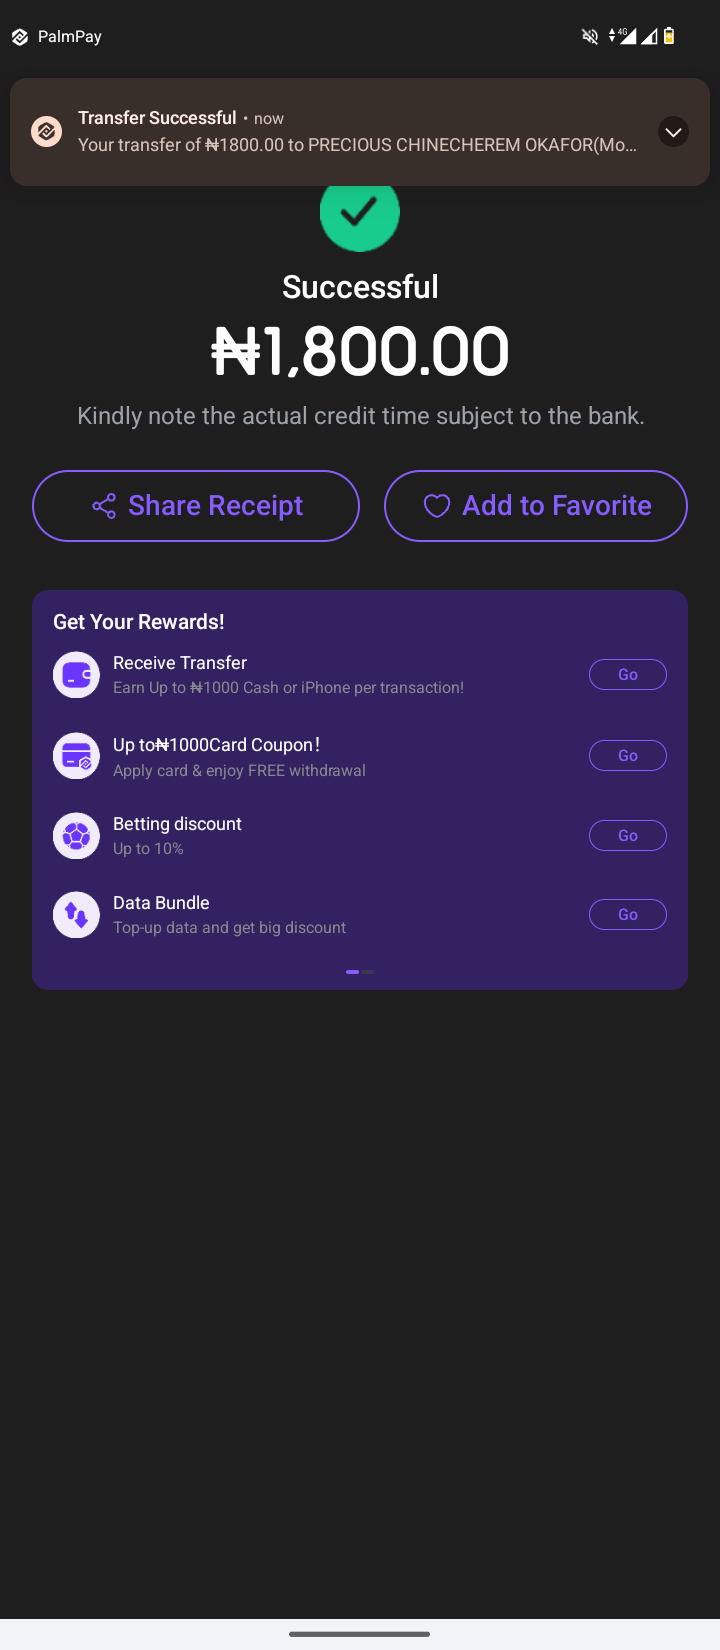Image resolution: width=720 pixels, height=1650 pixels.
Task: Expand the Transfer Successful notification chevron
Action: (x=673, y=132)
